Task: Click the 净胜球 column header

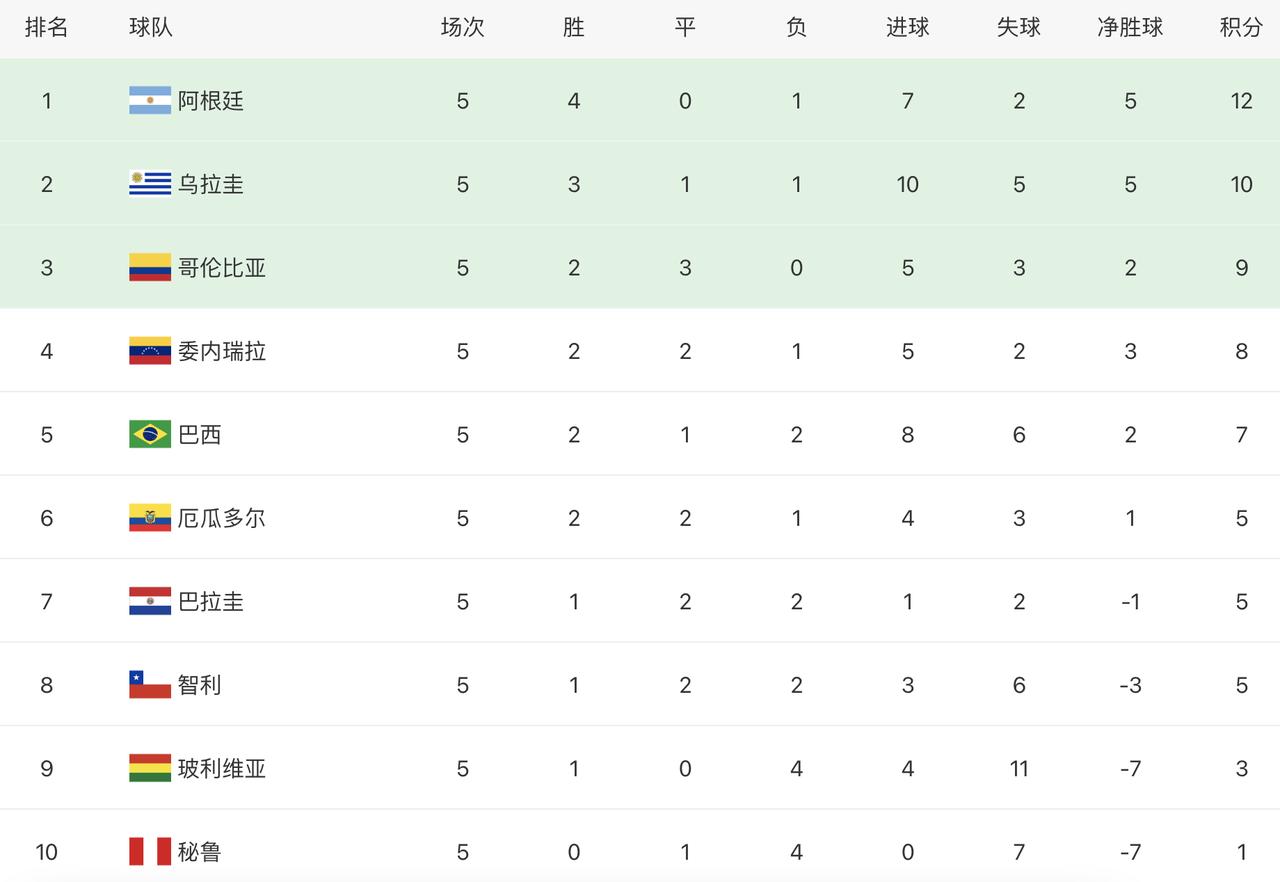Action: (x=1130, y=27)
